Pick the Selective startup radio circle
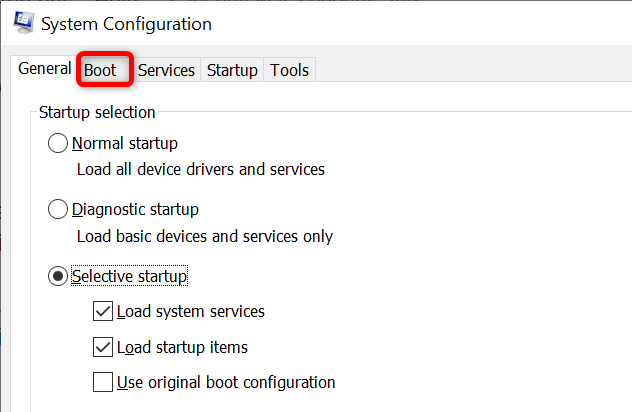The height and width of the screenshot is (412, 632). click(x=59, y=276)
